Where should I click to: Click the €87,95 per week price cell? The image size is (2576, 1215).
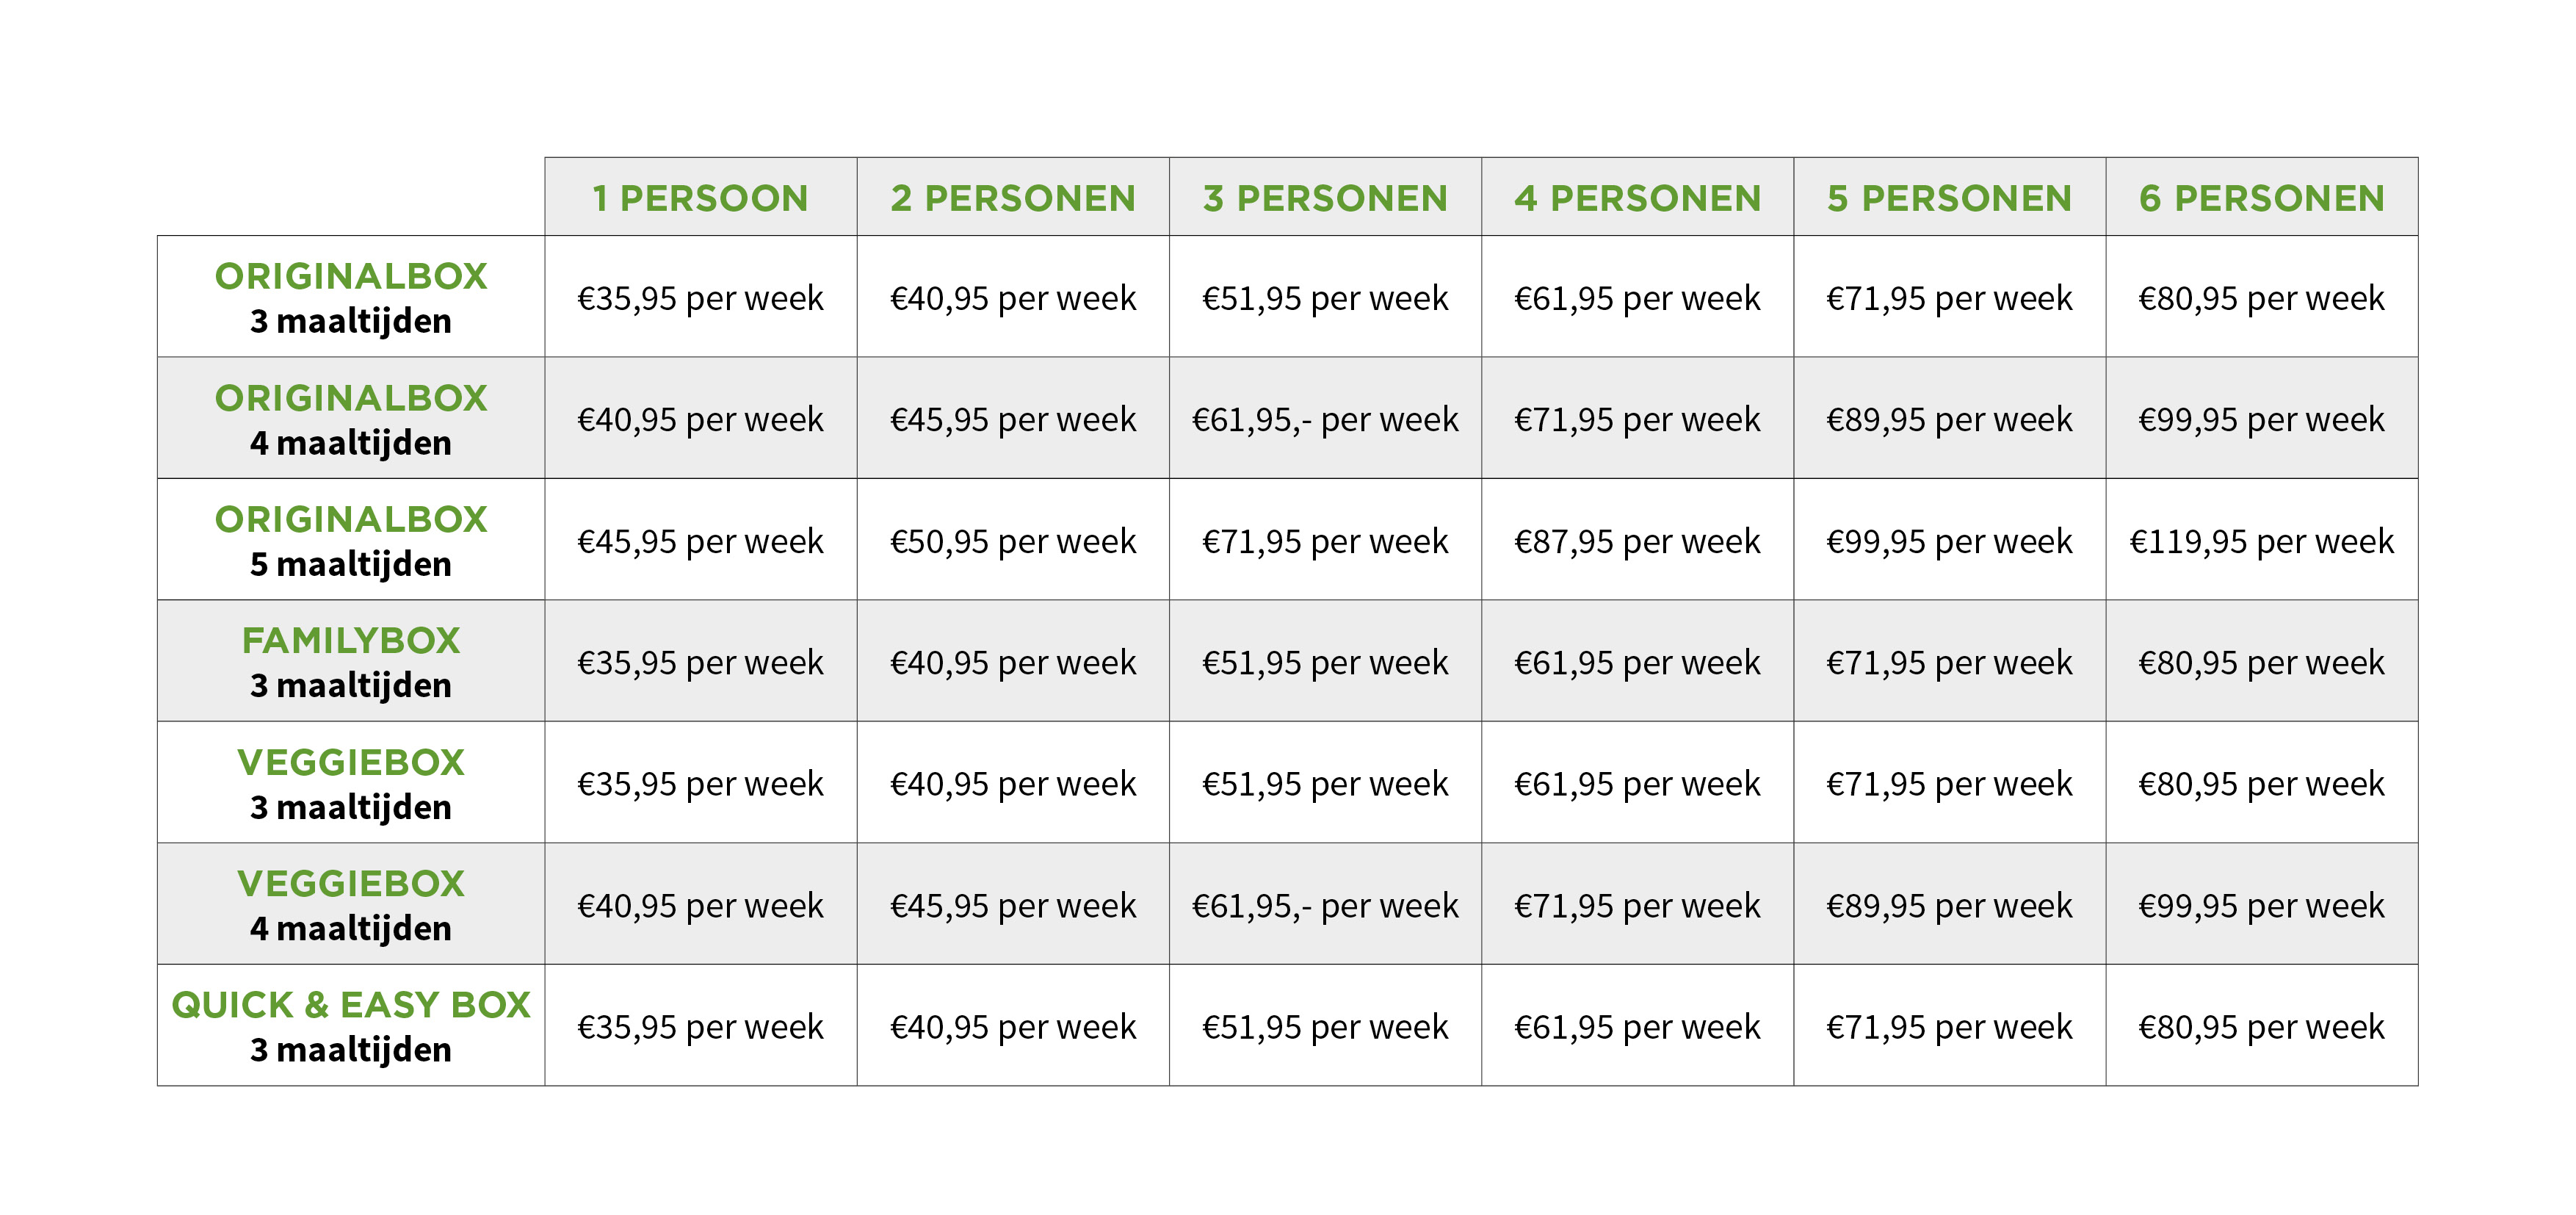pyautogui.click(x=1637, y=541)
